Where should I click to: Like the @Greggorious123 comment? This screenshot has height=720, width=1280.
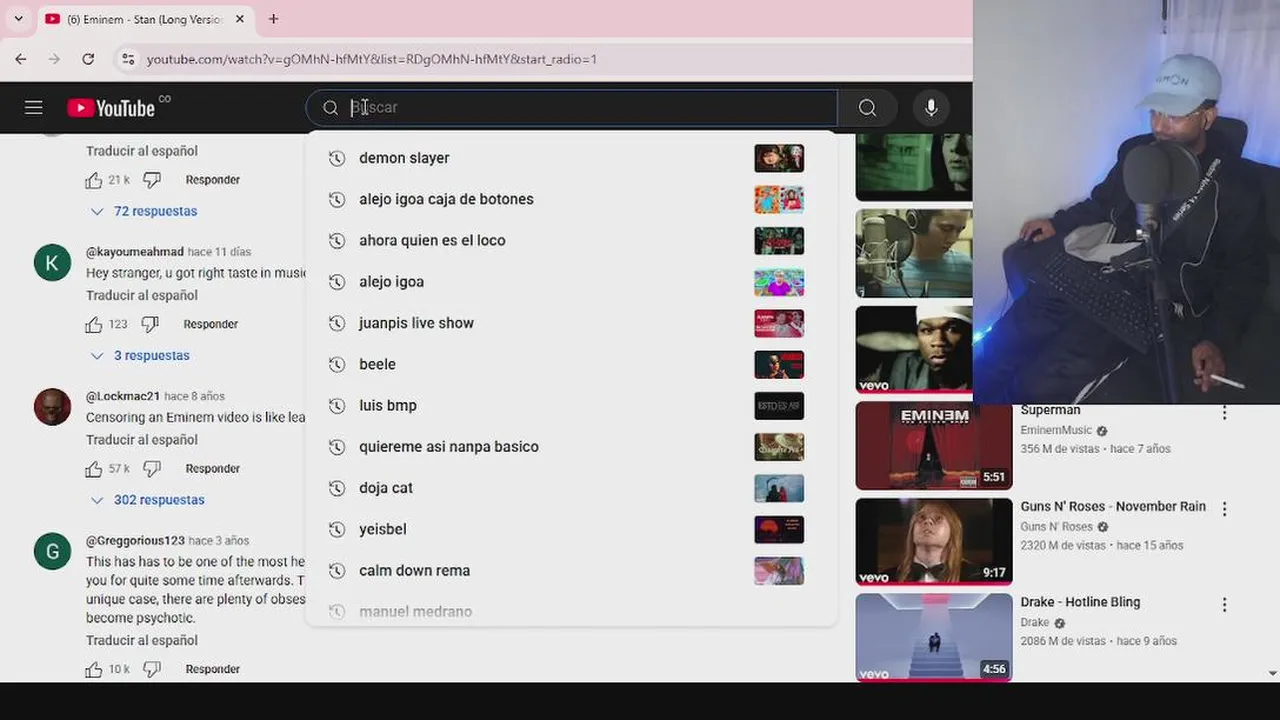coord(94,670)
